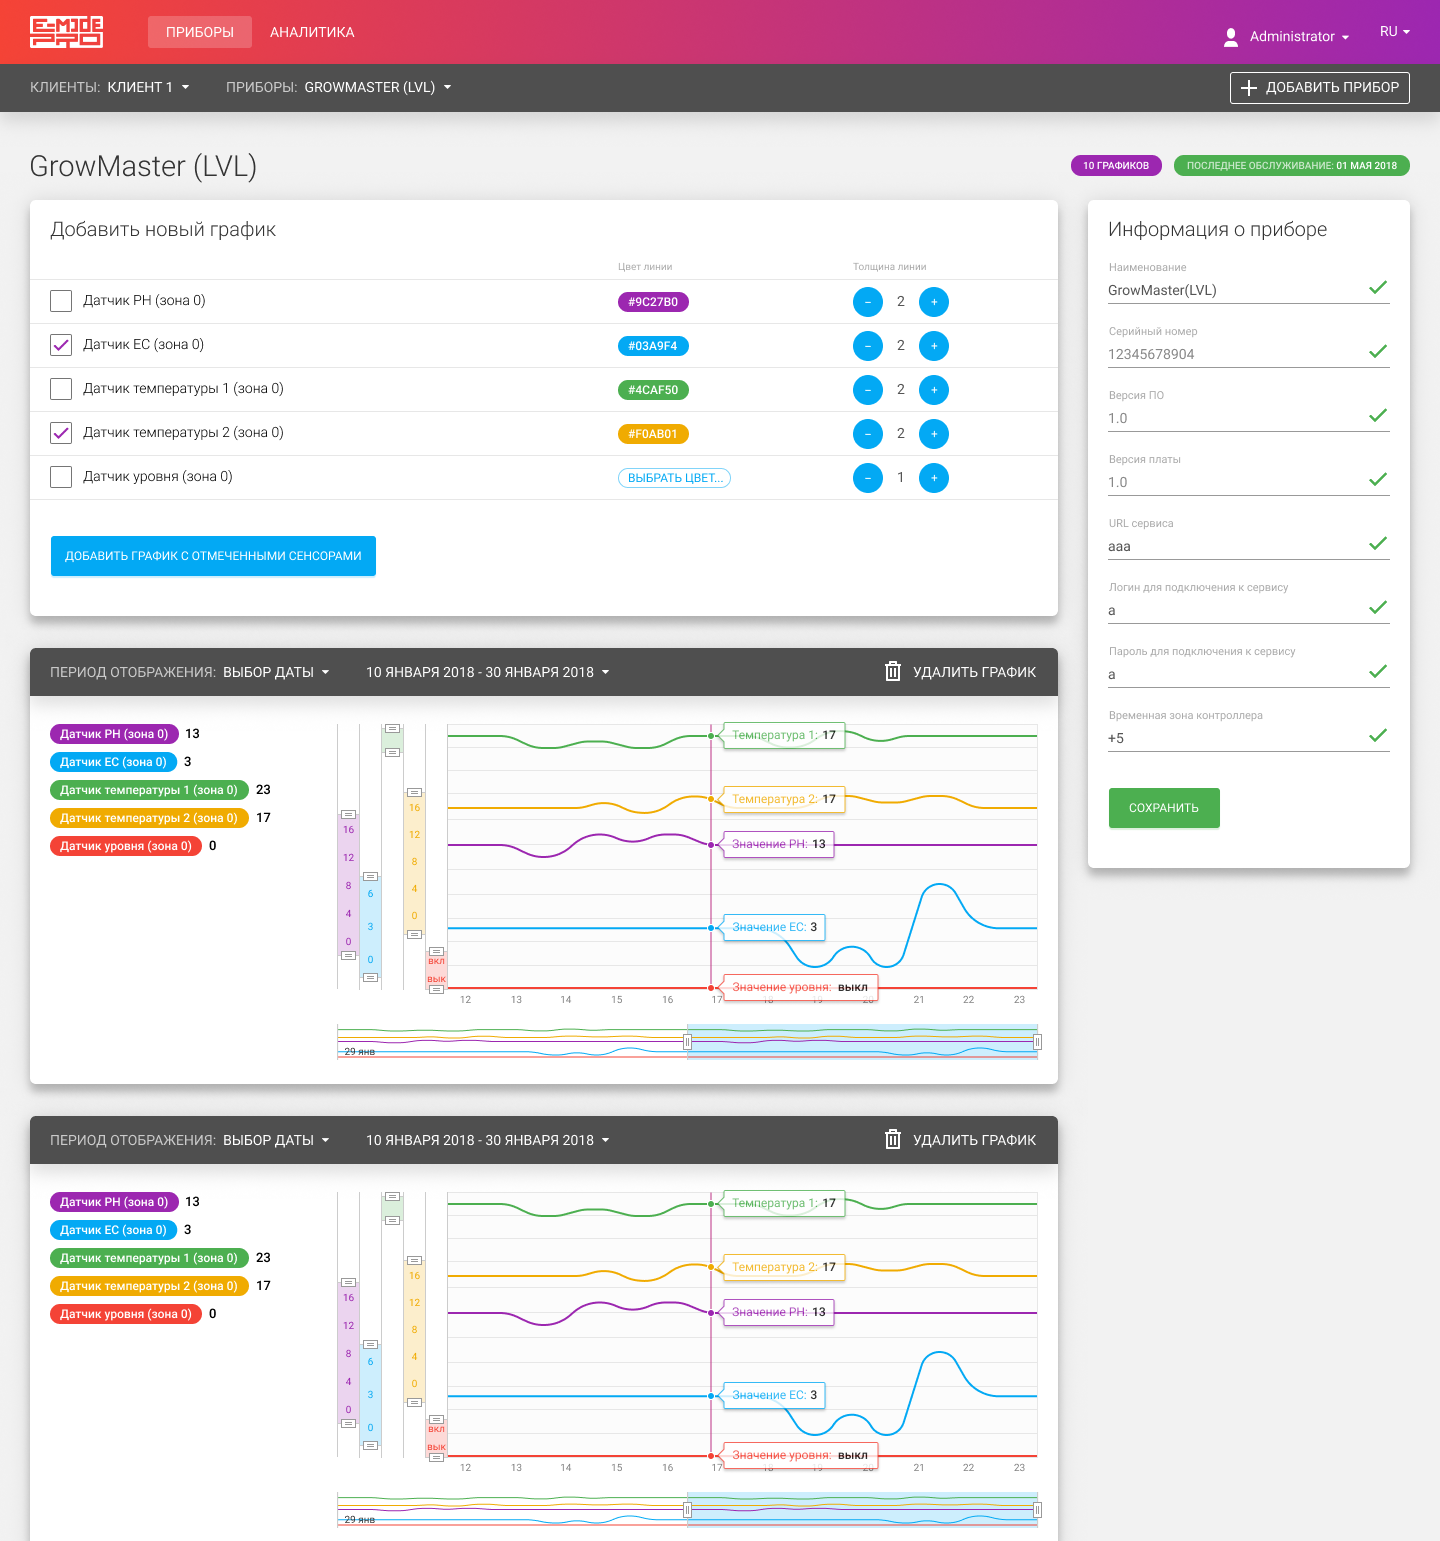
Task: Increase thickness for Датчик температуры 2
Action: pos(934,434)
